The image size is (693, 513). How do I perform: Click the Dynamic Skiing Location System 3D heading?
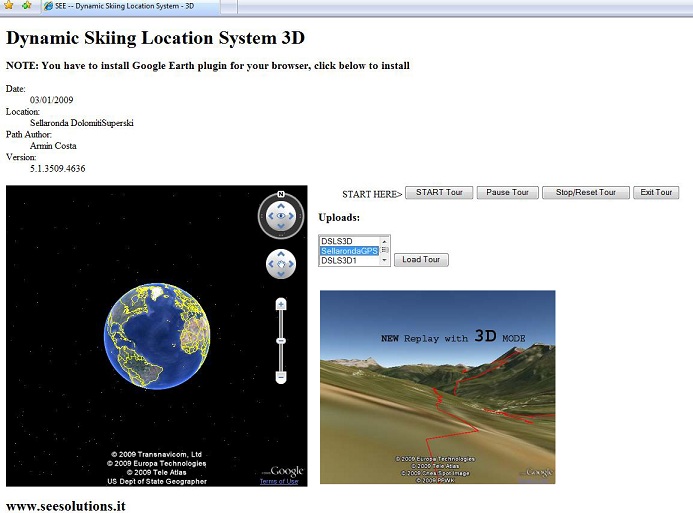156,38
